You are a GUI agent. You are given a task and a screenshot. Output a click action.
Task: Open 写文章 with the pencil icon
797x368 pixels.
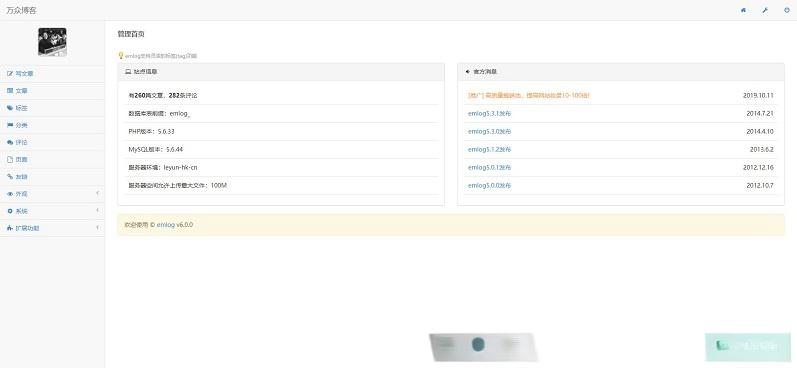tap(10, 74)
